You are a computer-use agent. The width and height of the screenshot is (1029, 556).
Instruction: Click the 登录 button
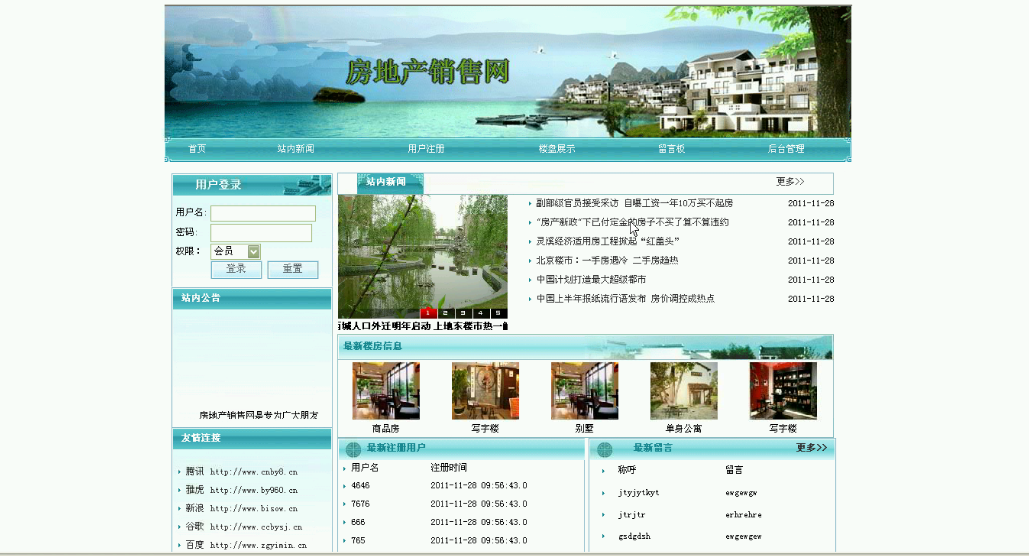pyautogui.click(x=236, y=269)
